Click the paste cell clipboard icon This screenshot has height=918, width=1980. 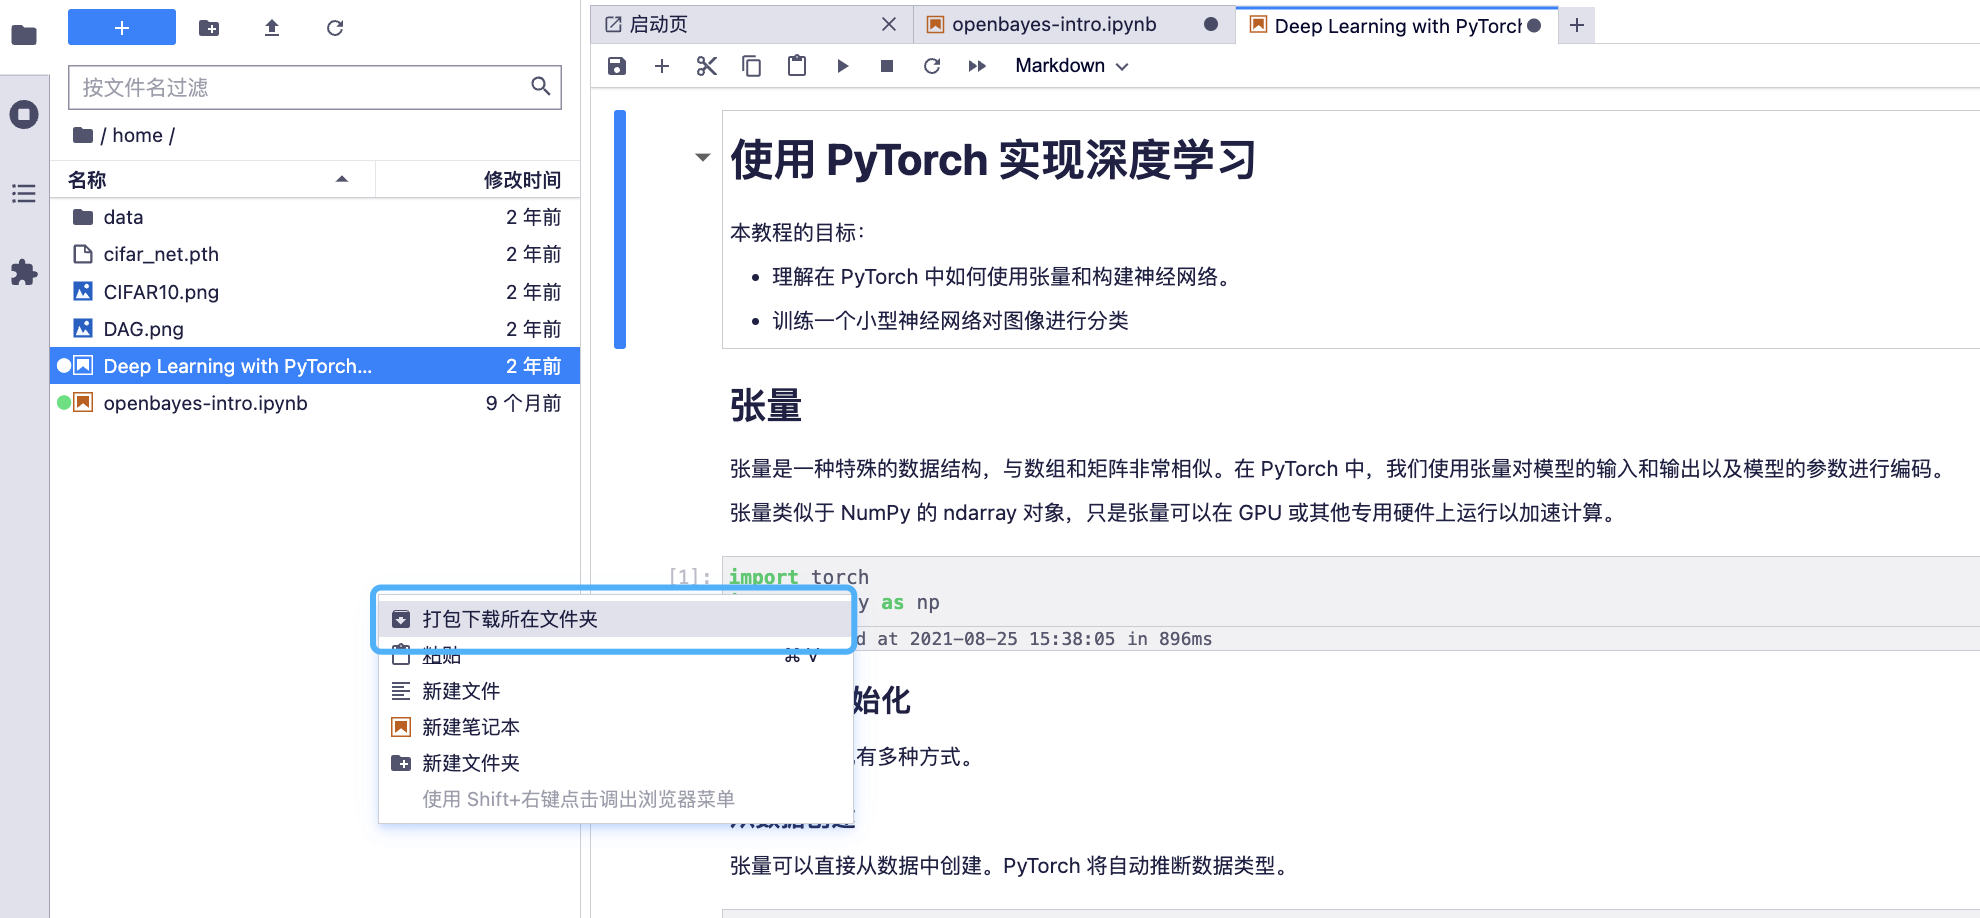(x=797, y=66)
